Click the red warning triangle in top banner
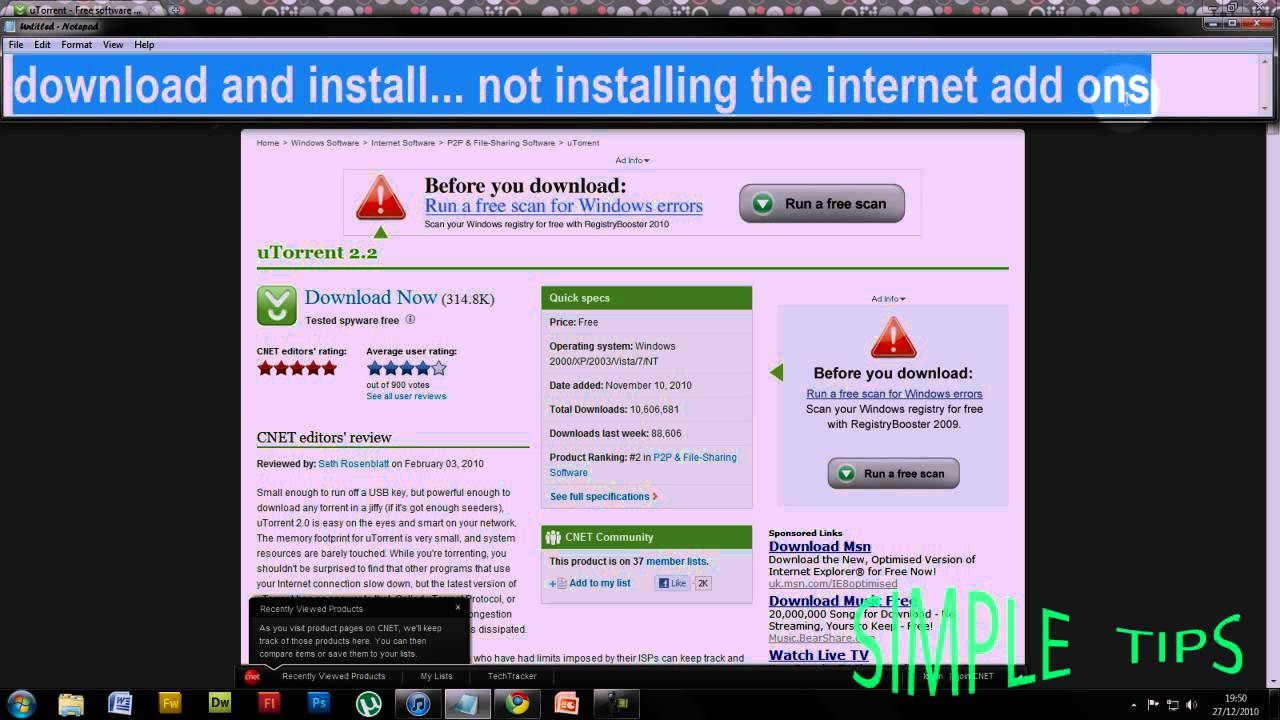This screenshot has width=1280, height=720. tap(380, 198)
